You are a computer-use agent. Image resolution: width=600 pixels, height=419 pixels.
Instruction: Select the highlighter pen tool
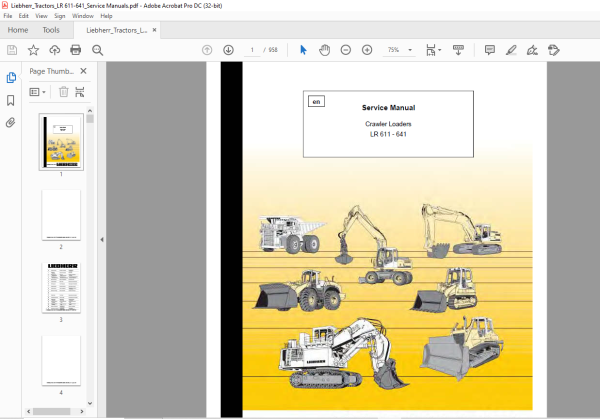coord(511,50)
